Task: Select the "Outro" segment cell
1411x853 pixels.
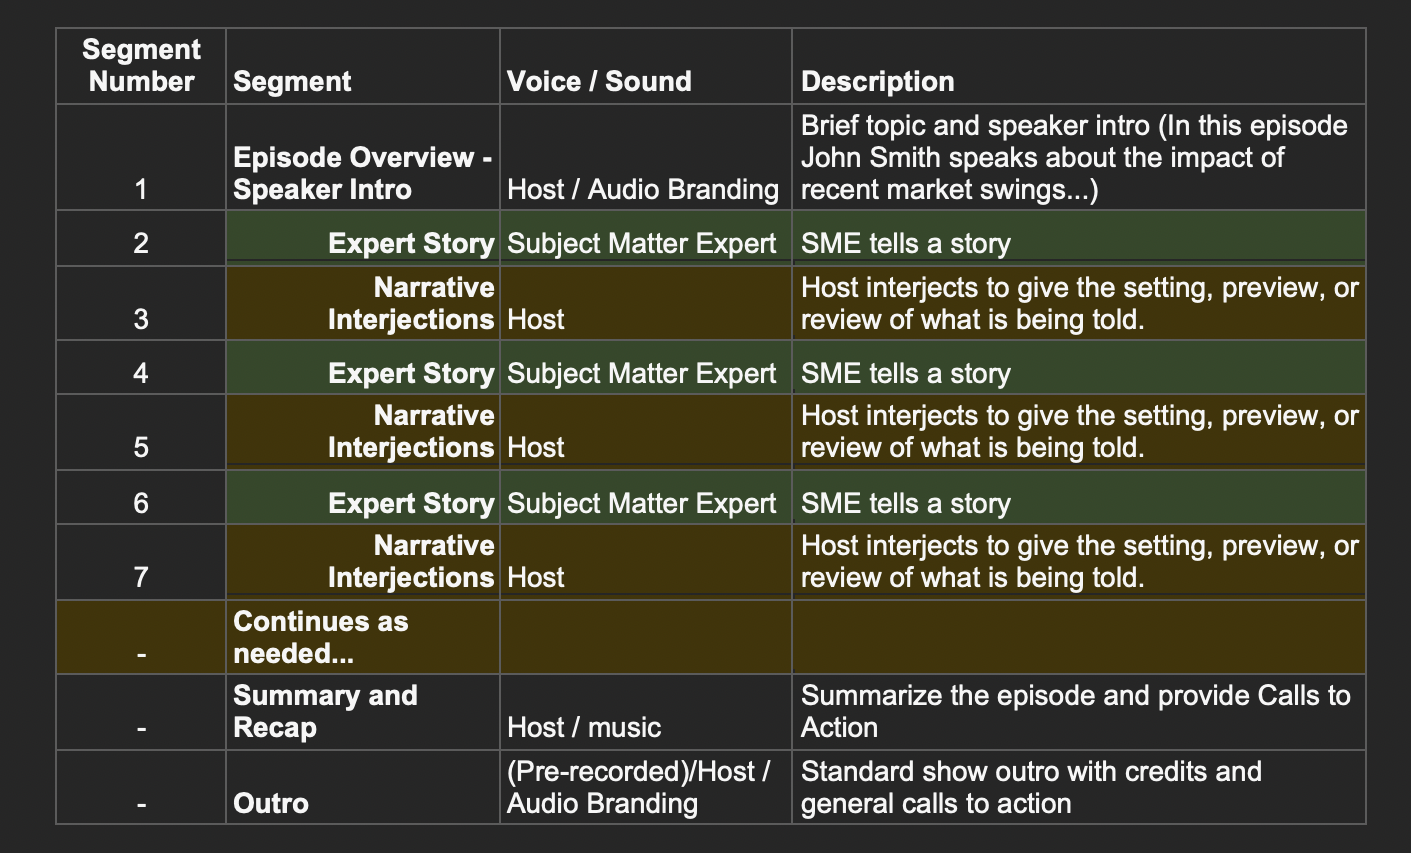Action: click(x=363, y=787)
